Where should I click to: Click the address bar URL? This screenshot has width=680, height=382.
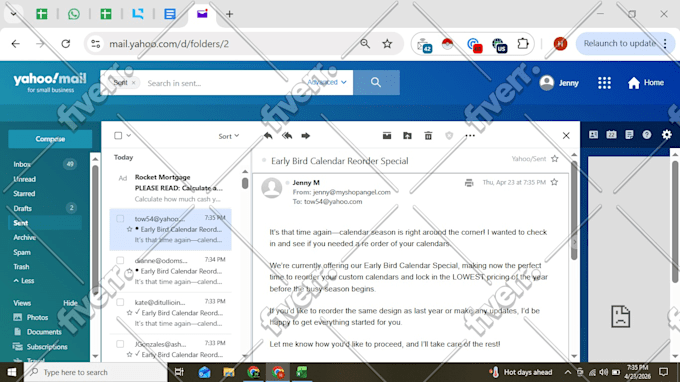click(169, 44)
